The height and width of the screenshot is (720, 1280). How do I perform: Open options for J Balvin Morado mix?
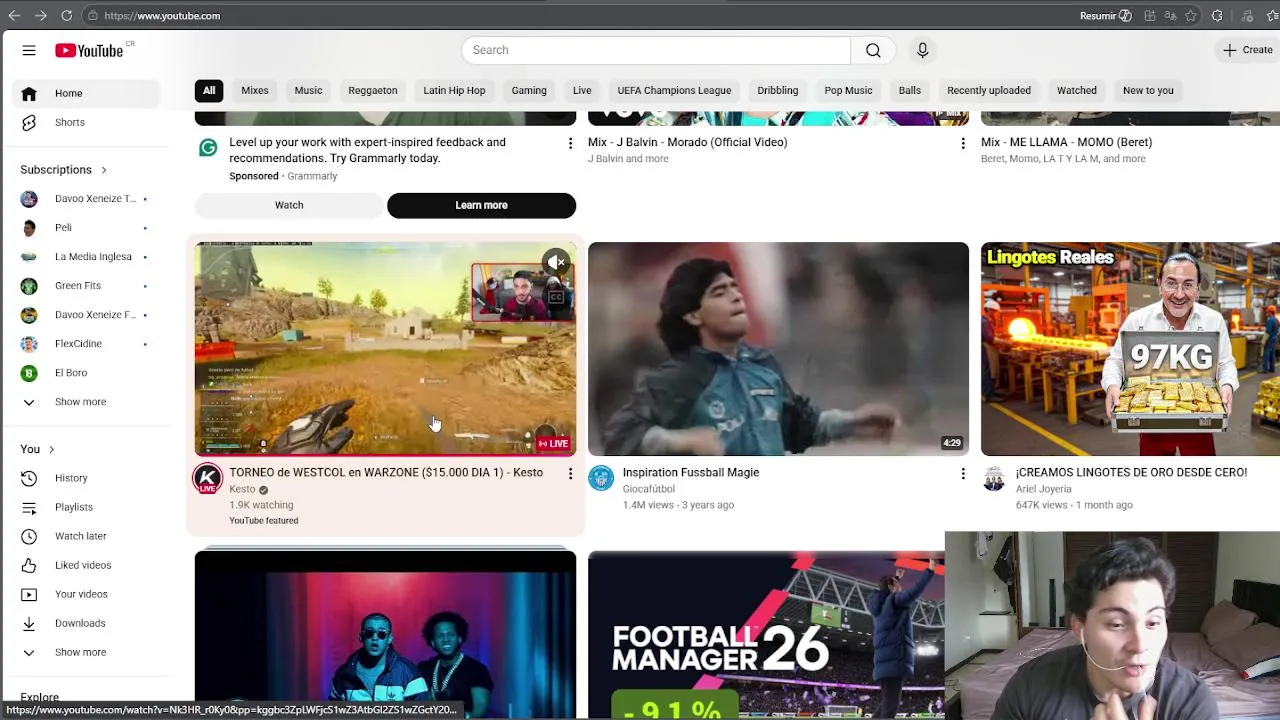pyautogui.click(x=963, y=144)
